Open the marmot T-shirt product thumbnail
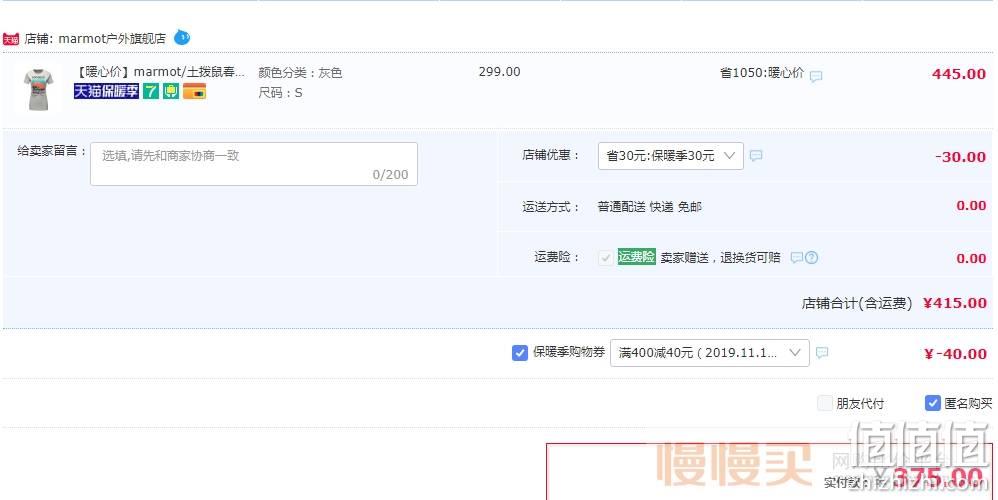This screenshot has height=500, width=998. (38, 89)
